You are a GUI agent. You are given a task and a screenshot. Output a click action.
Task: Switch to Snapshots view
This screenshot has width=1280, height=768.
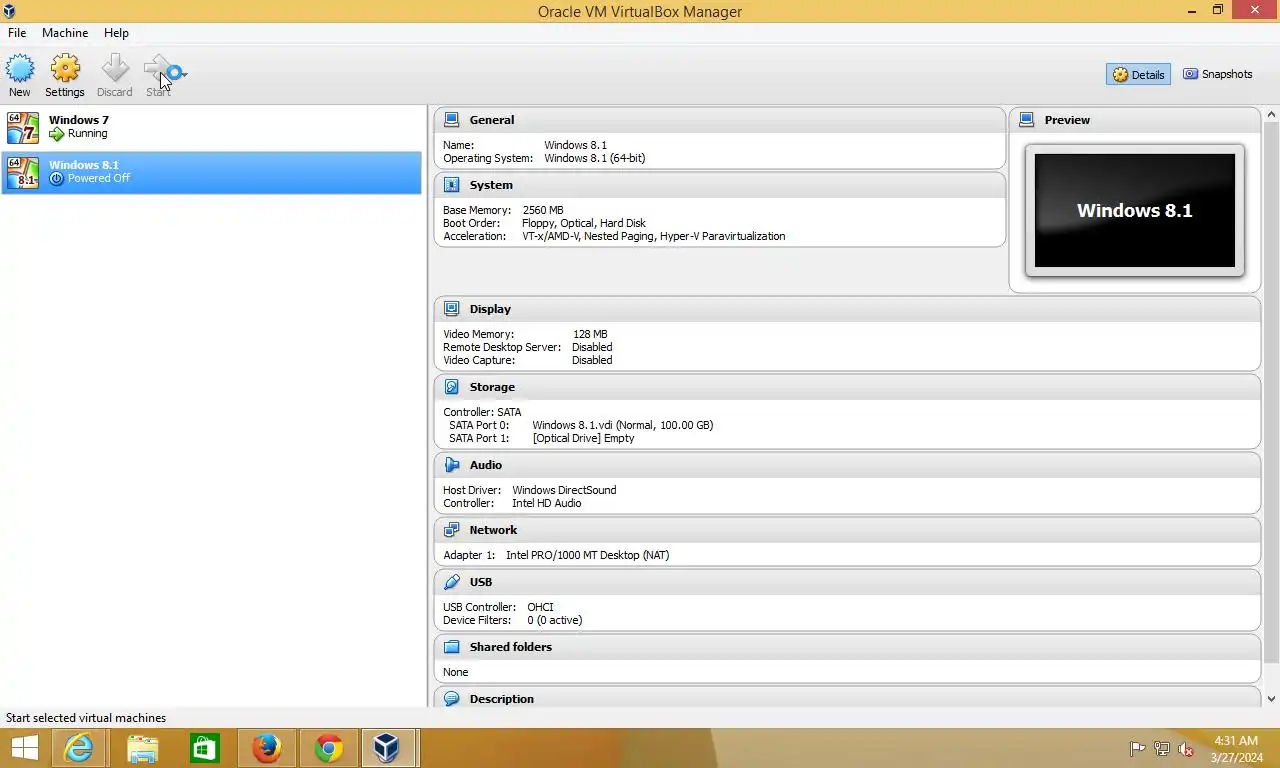pos(1217,74)
